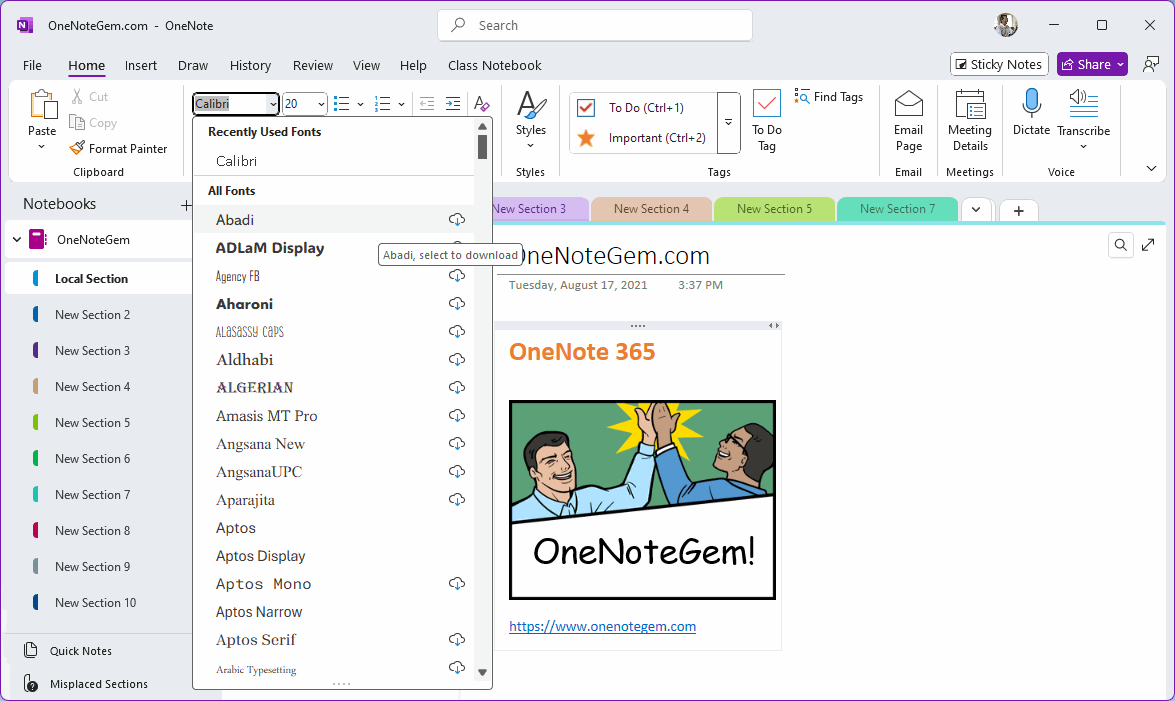Click the bullet list icon
Viewport: 1175px width, 701px height.
(342, 103)
